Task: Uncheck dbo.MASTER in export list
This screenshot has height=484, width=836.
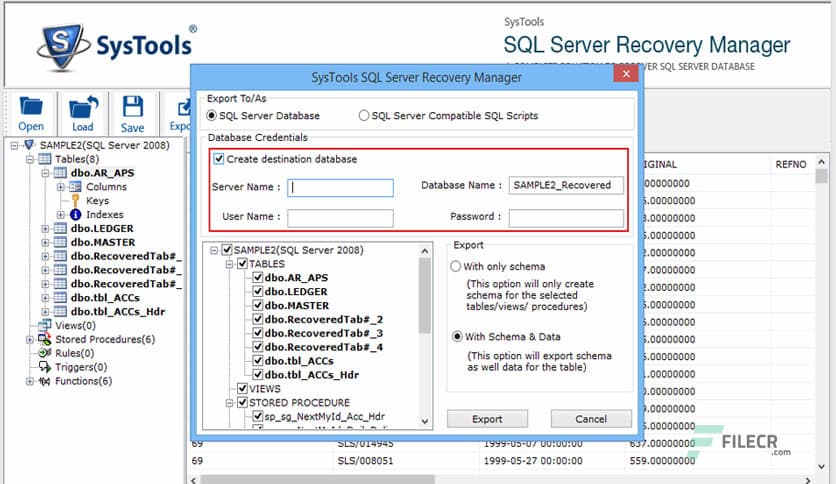Action: point(258,305)
